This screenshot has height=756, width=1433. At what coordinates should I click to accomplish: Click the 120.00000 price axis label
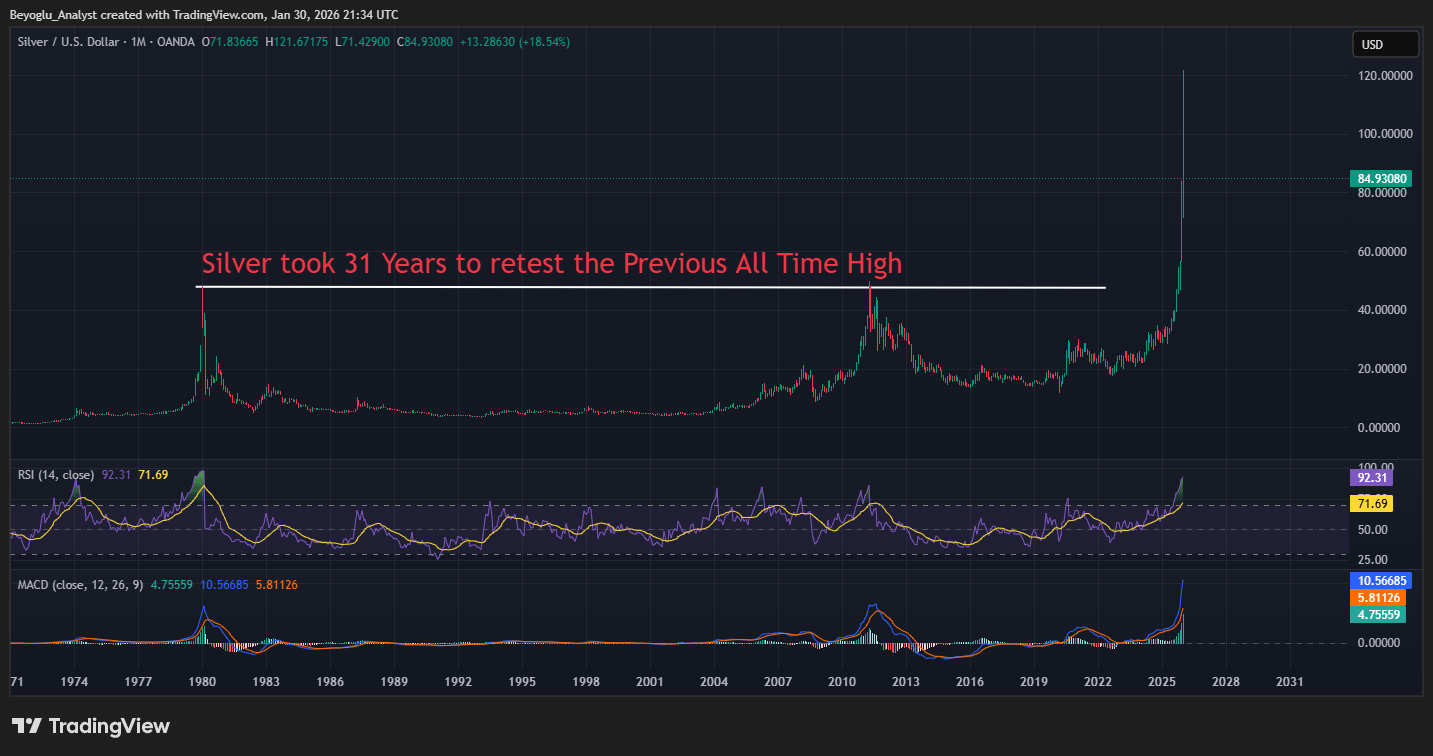[1384, 76]
